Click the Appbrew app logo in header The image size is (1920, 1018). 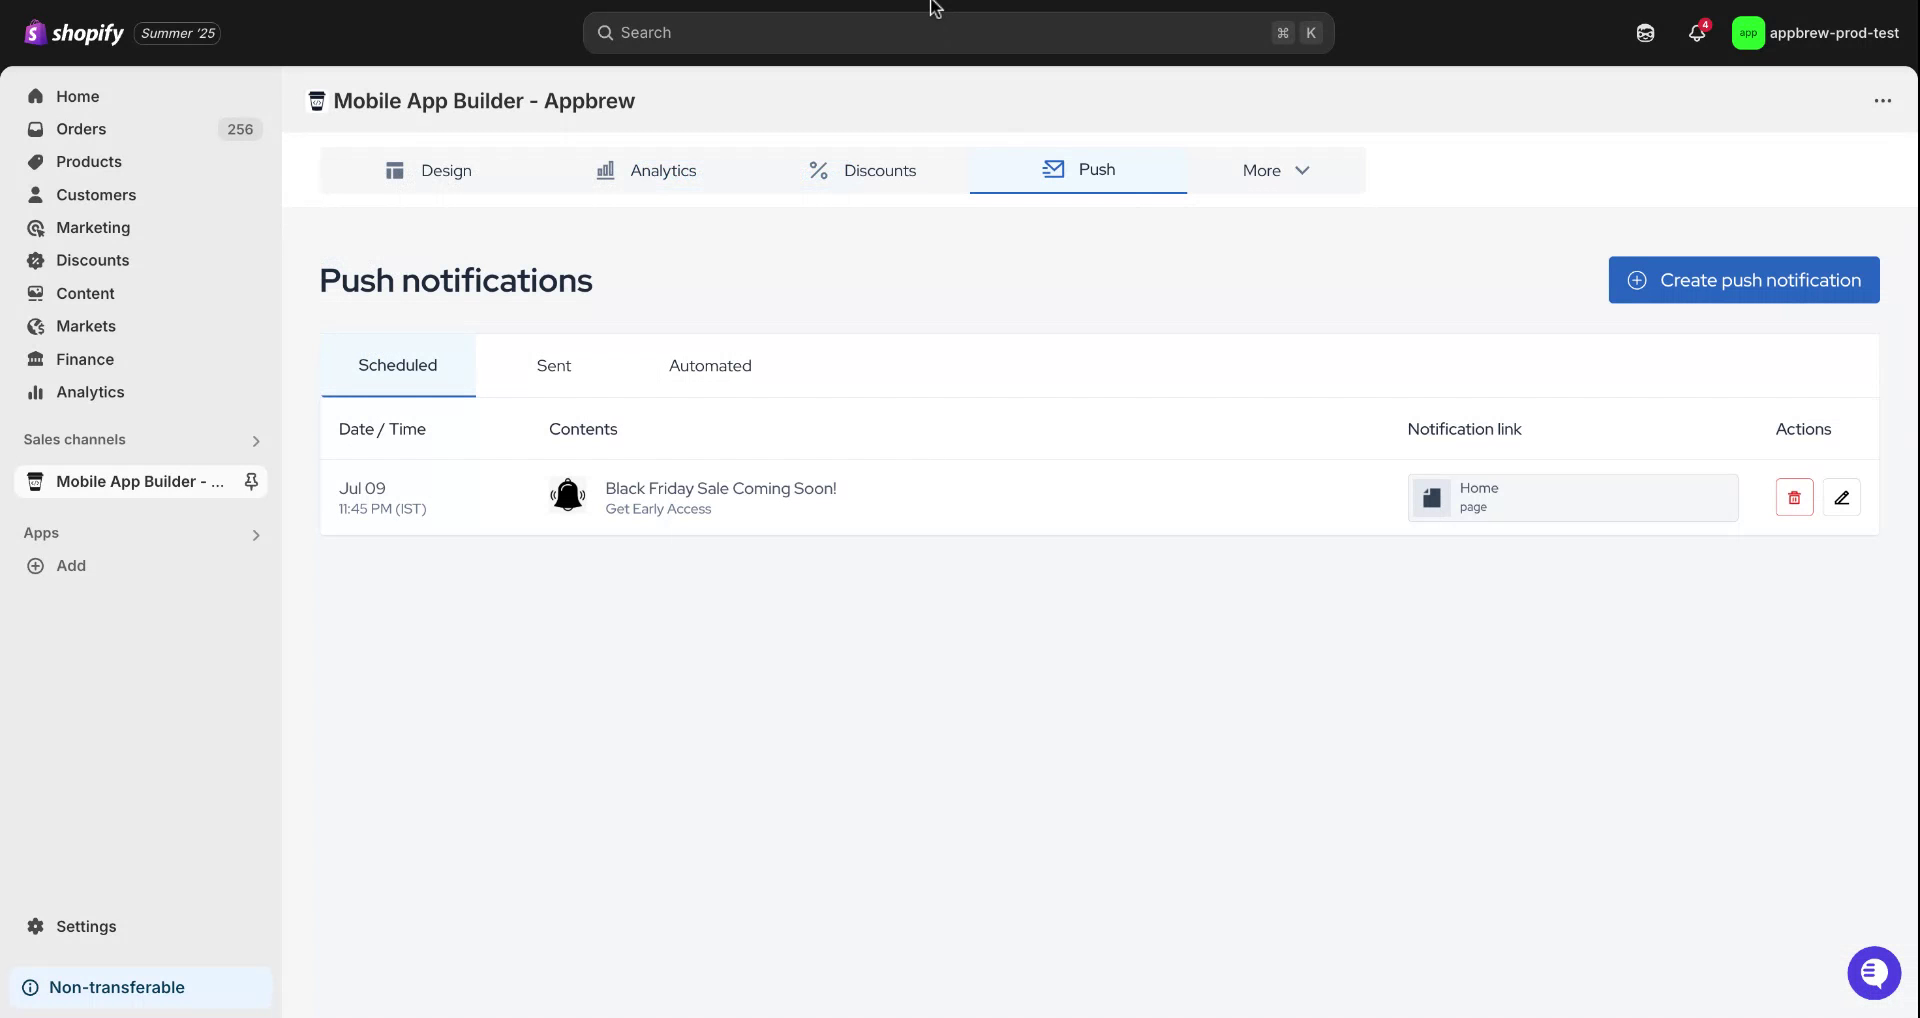(317, 101)
